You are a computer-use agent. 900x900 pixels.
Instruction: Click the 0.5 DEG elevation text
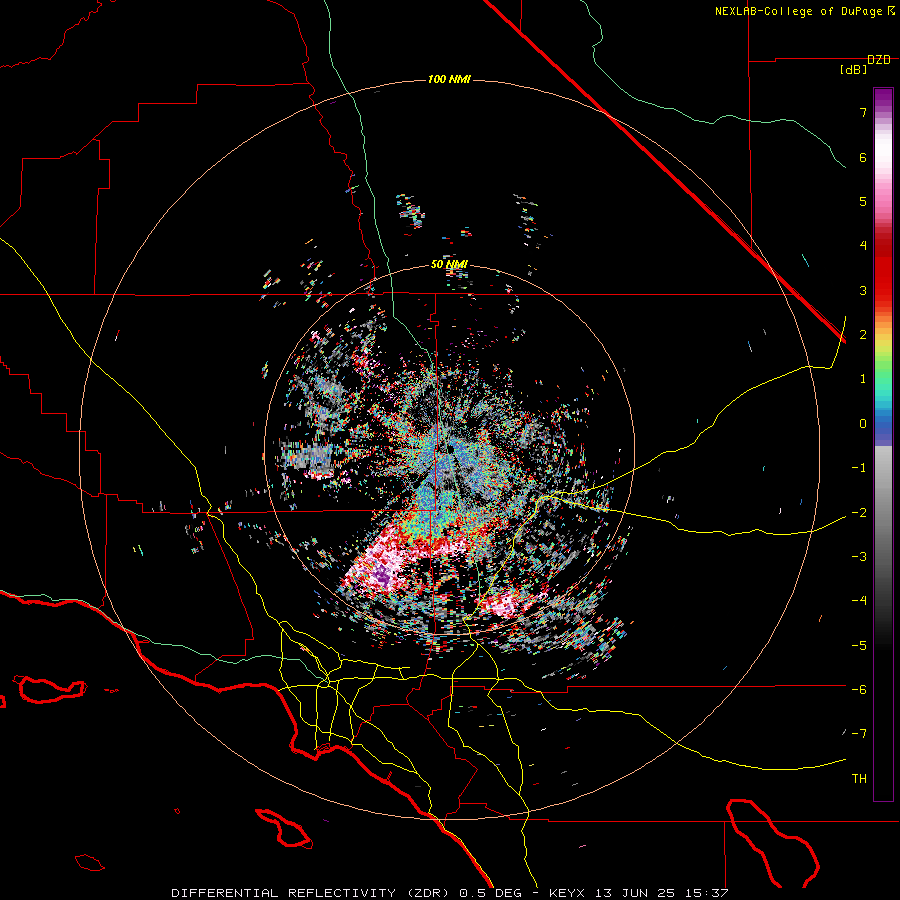(490, 893)
